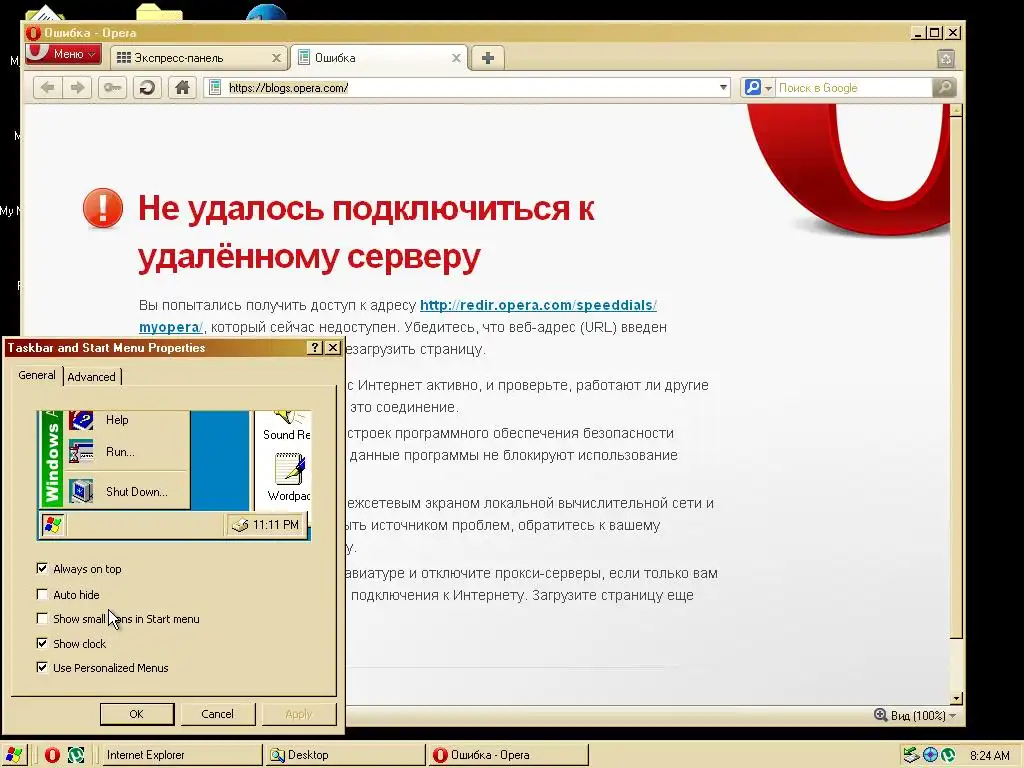
Task: Open the search engine selector dropdown
Action: point(759,88)
